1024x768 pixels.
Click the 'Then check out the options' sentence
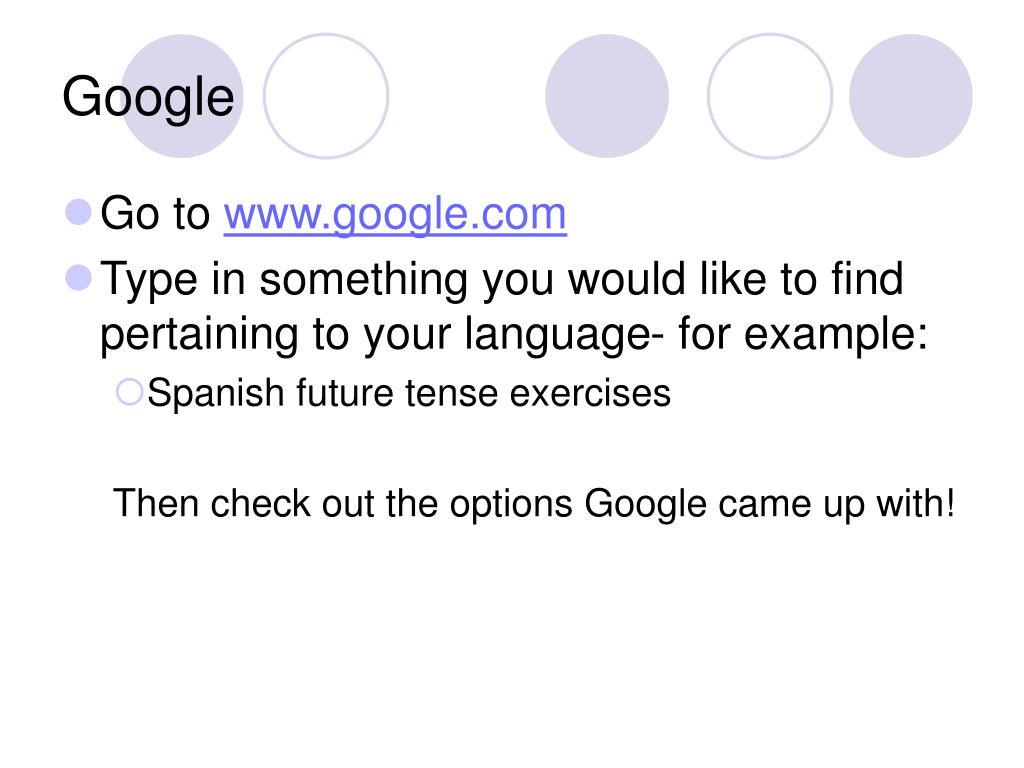point(534,504)
